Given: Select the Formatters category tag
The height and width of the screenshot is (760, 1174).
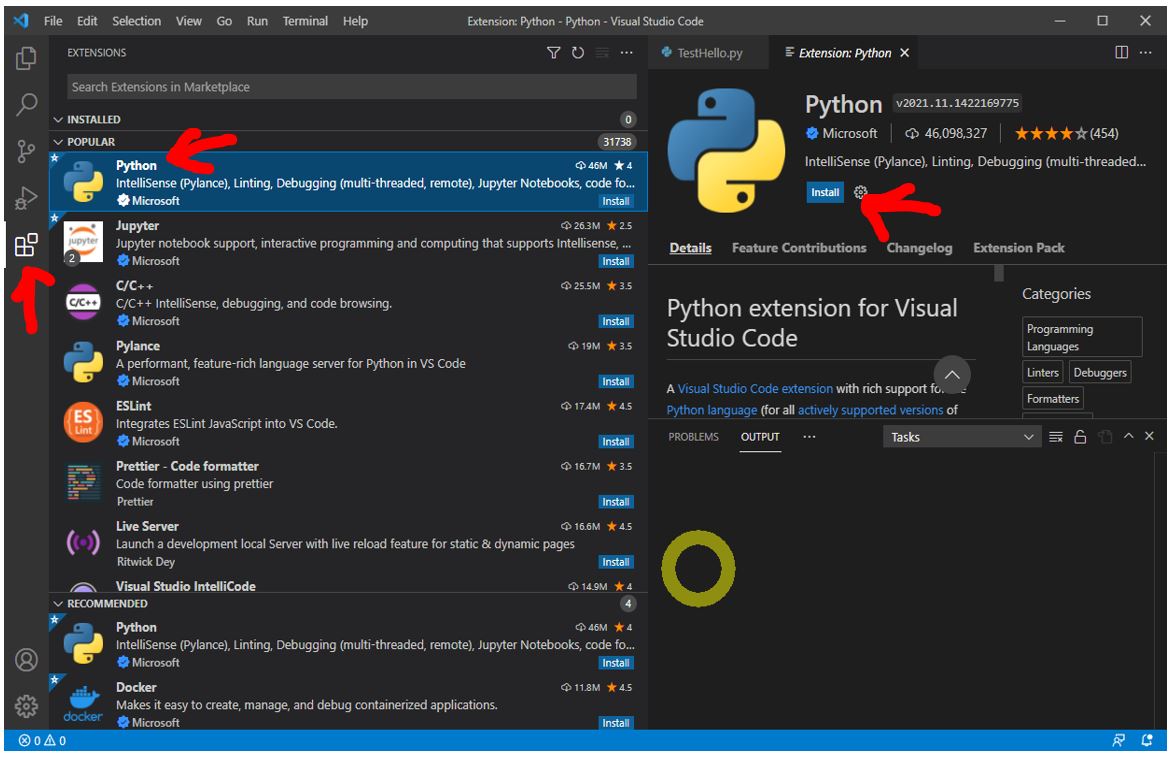Looking at the screenshot, I should (x=1053, y=399).
